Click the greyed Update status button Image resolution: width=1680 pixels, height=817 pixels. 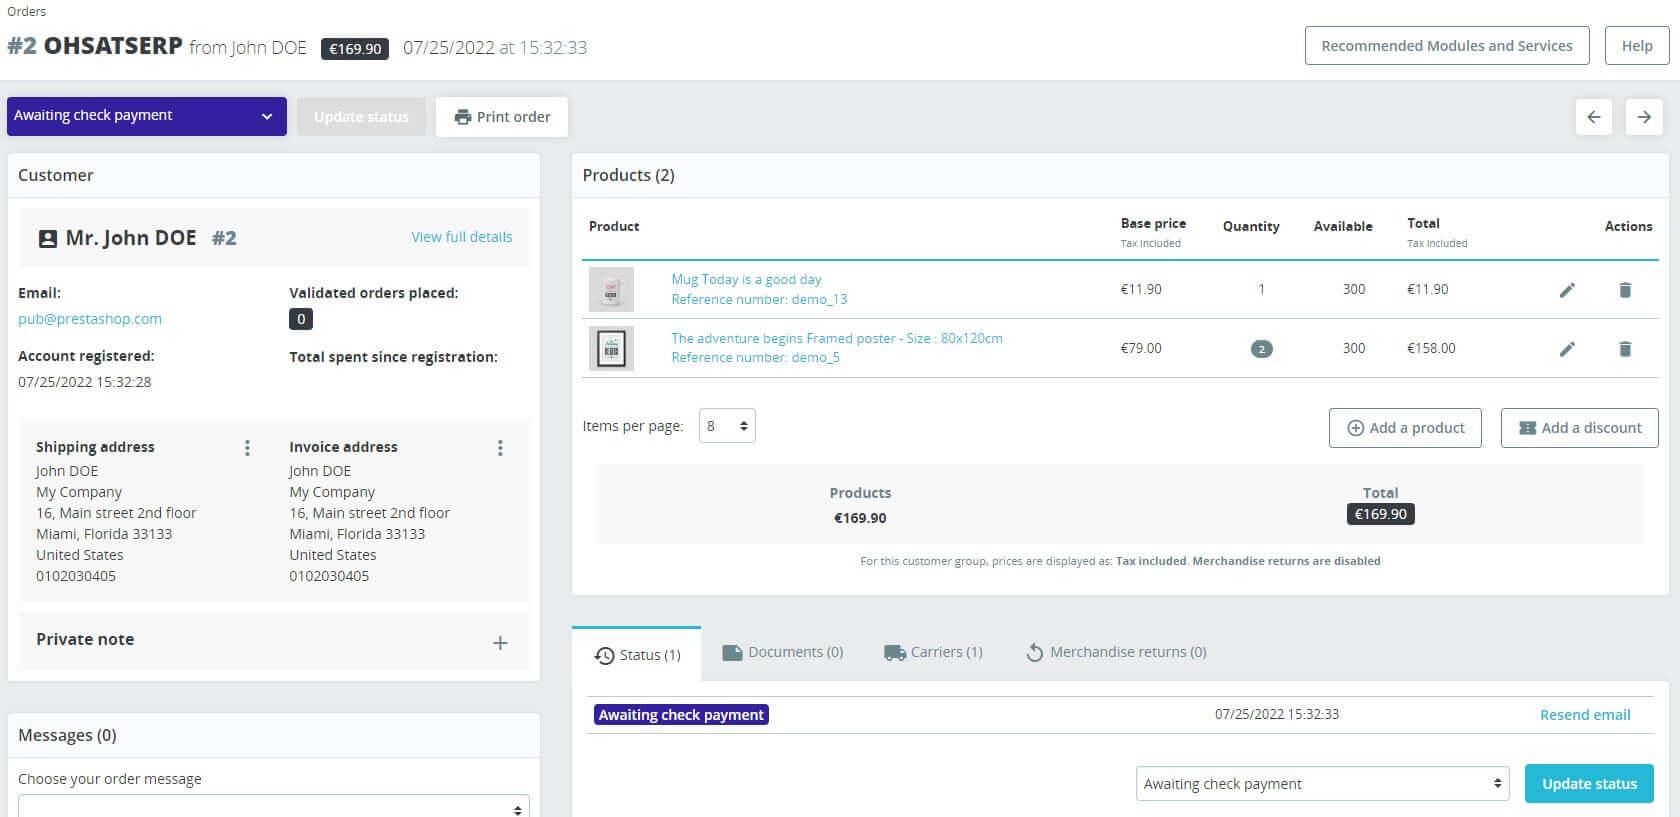pyautogui.click(x=361, y=117)
